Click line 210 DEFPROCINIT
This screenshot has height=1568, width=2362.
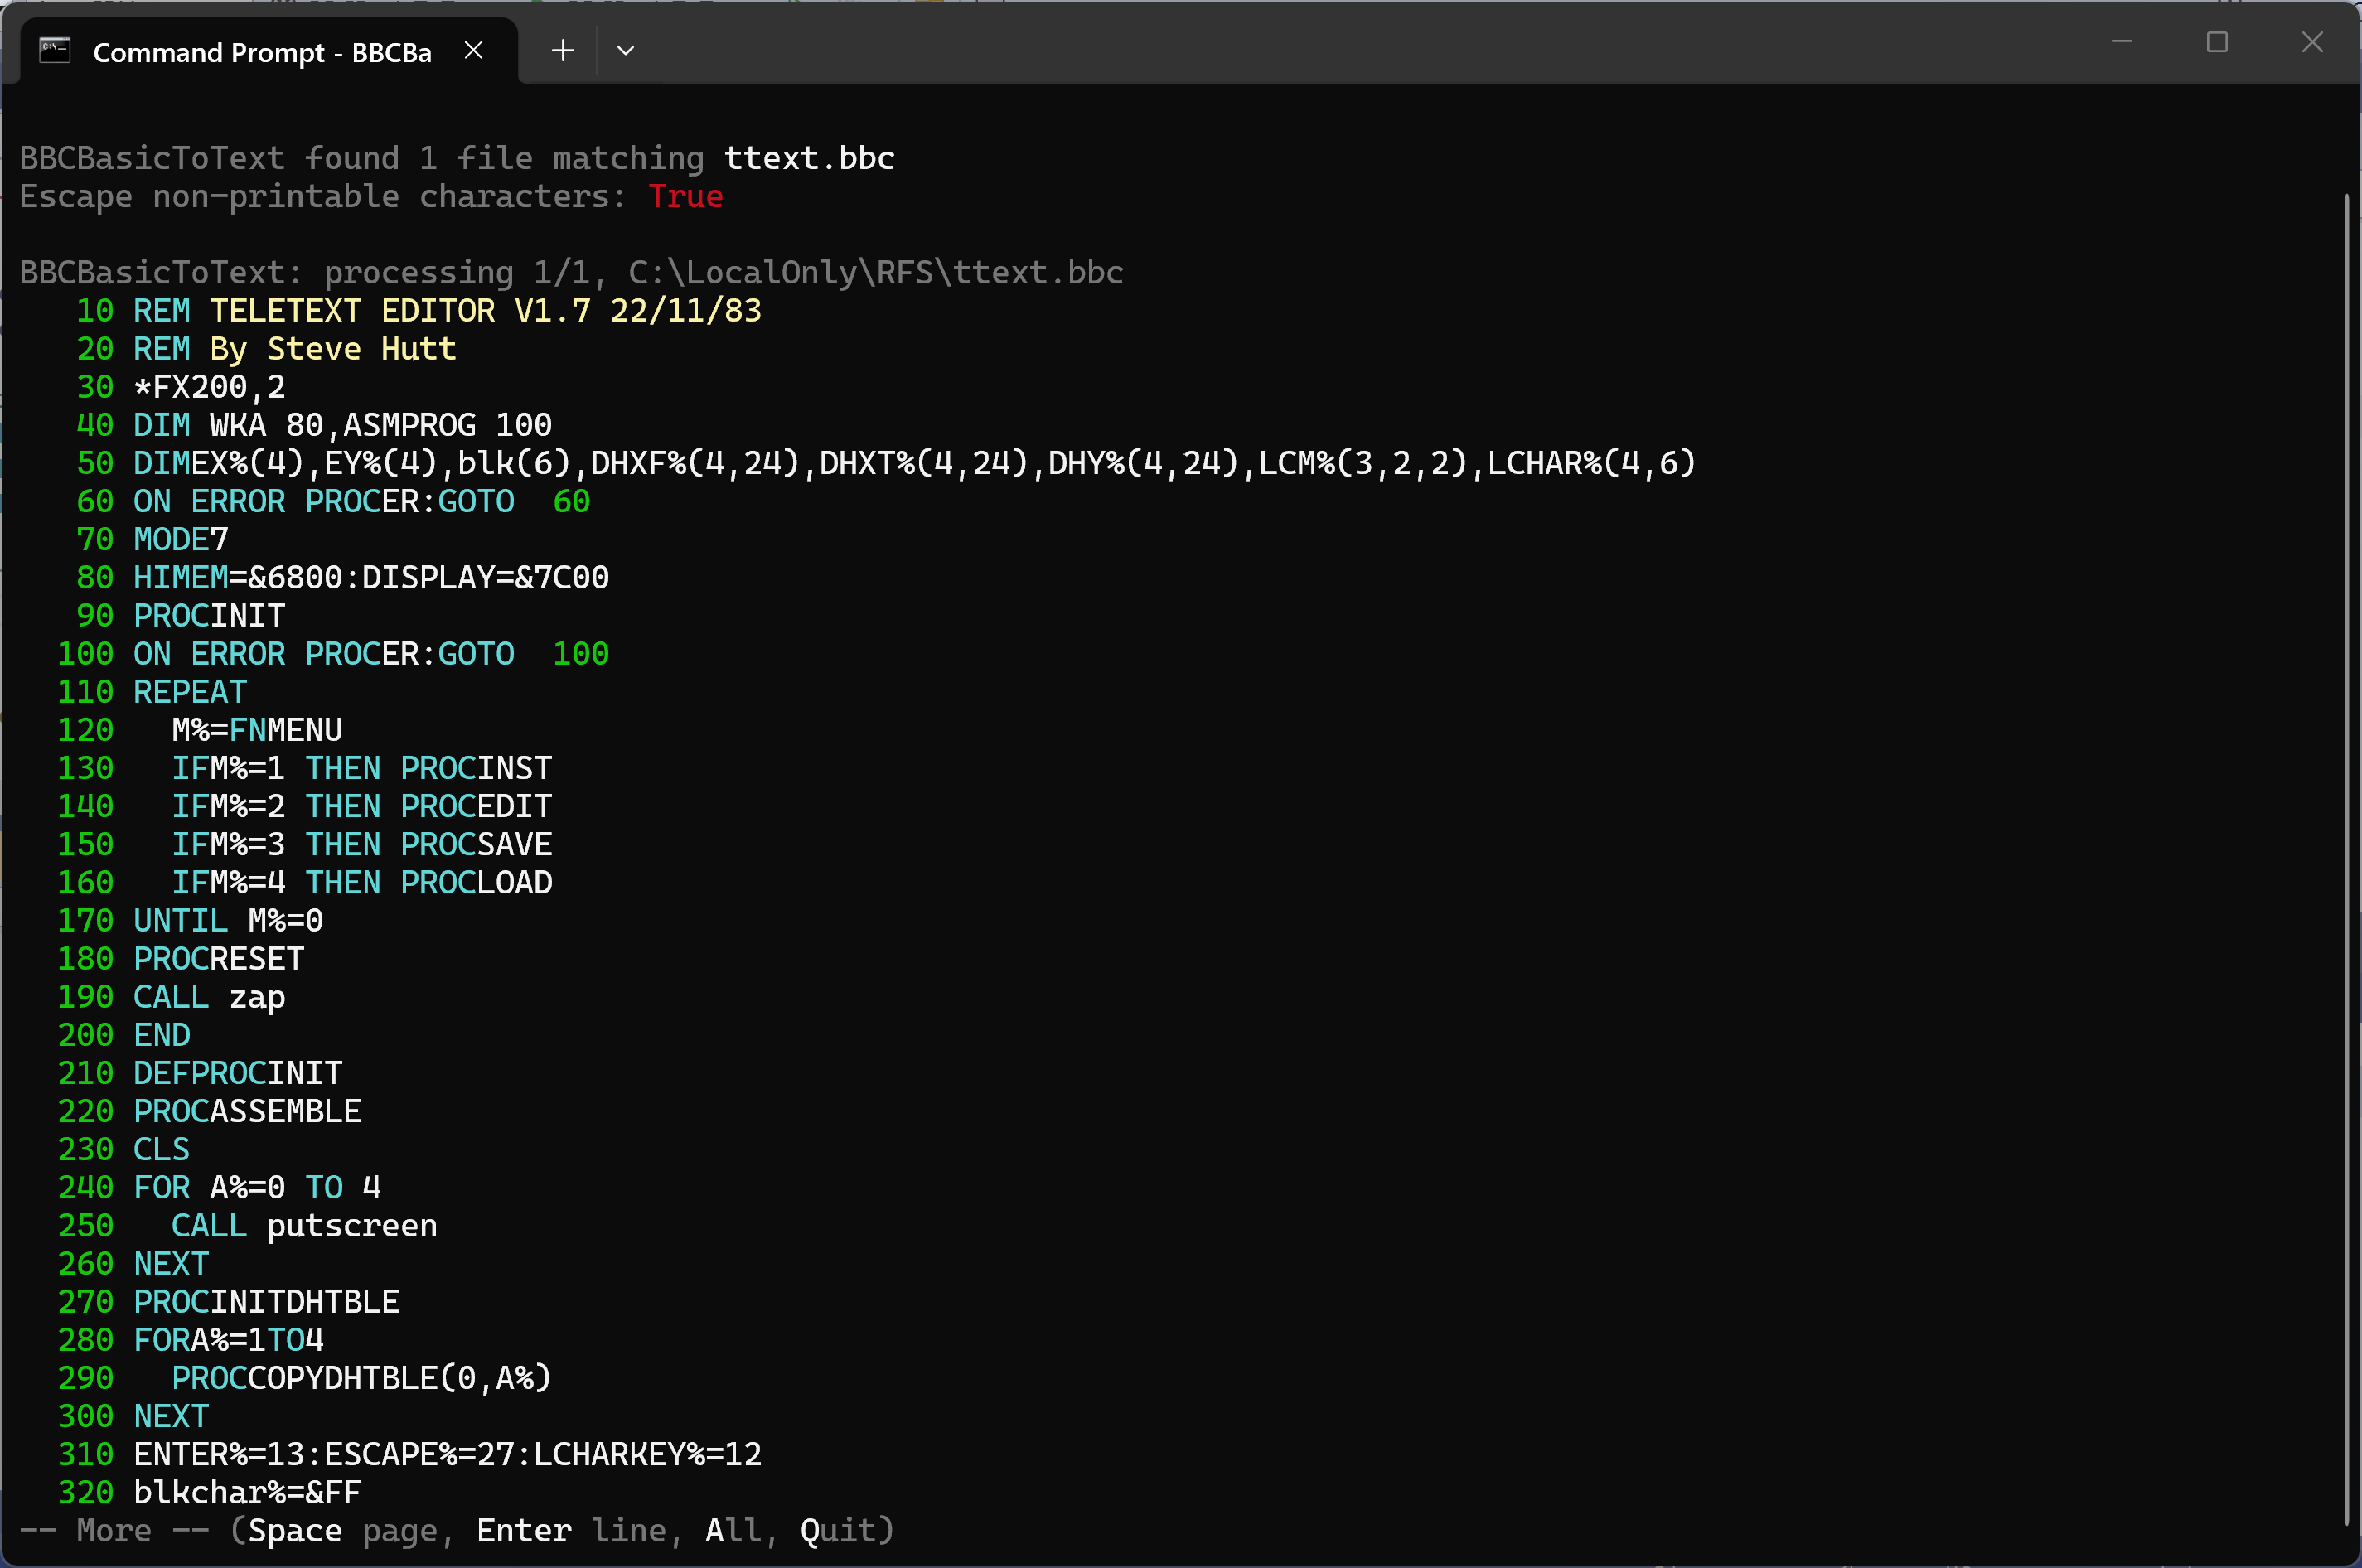pyautogui.click(x=200, y=1072)
